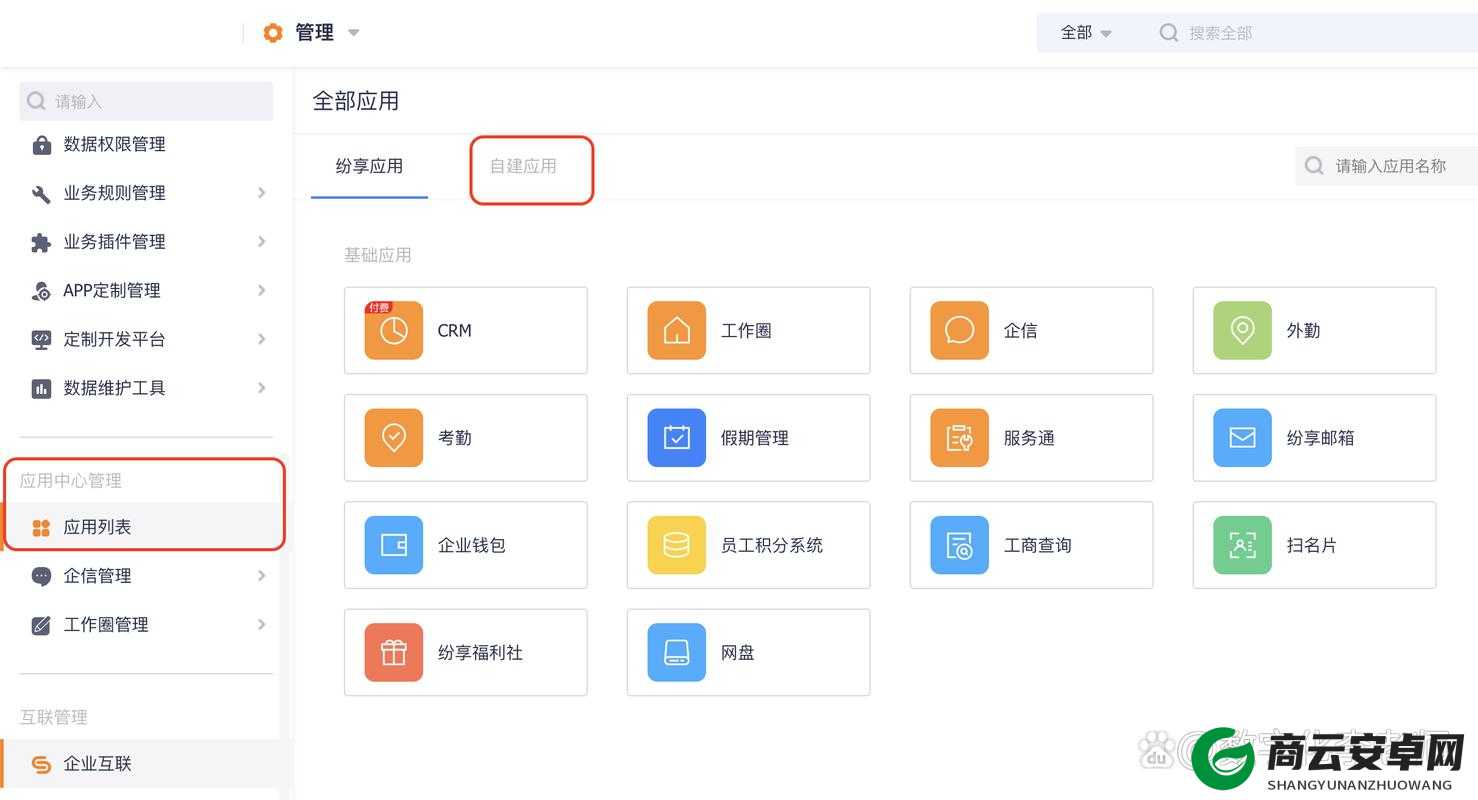The image size is (1478, 800).
Task: Open the 外勤 location pin icon
Action: 1243,330
